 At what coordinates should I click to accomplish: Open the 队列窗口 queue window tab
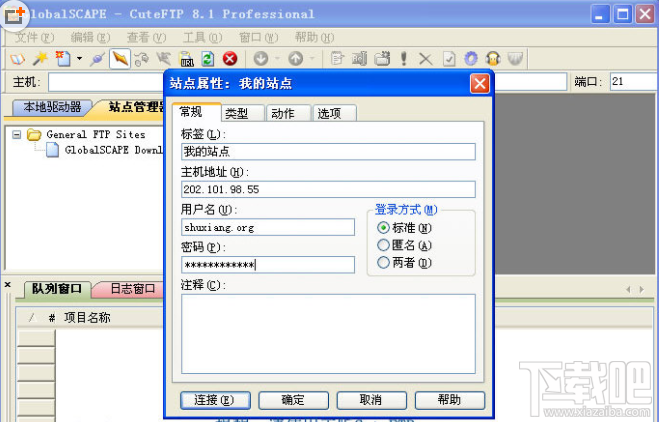pyautogui.click(x=57, y=289)
